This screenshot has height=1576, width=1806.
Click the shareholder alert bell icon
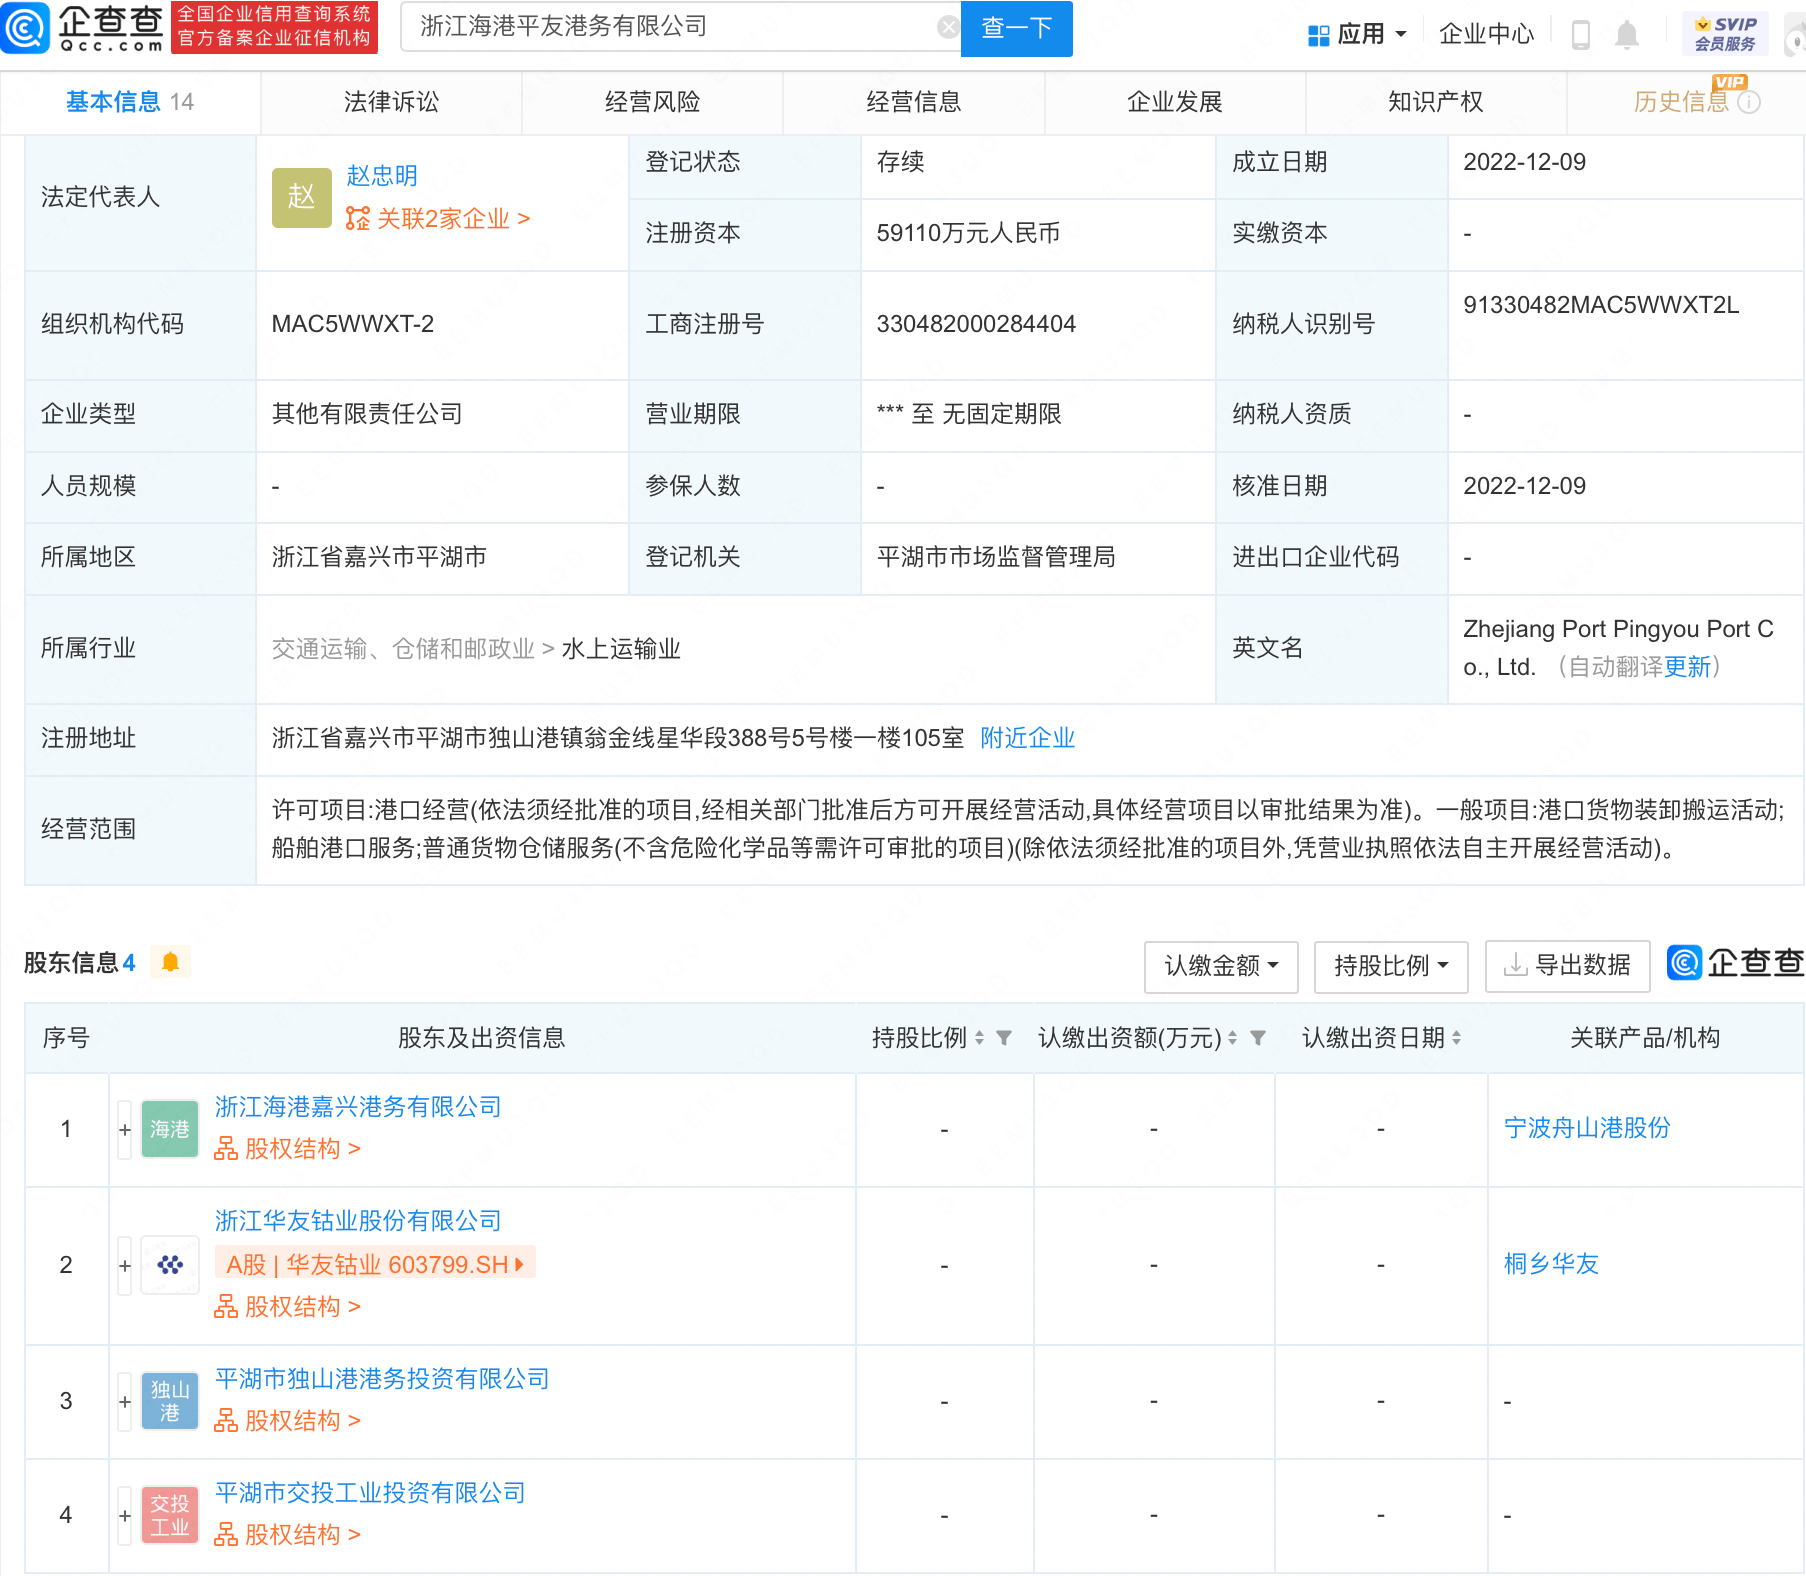[x=170, y=962]
